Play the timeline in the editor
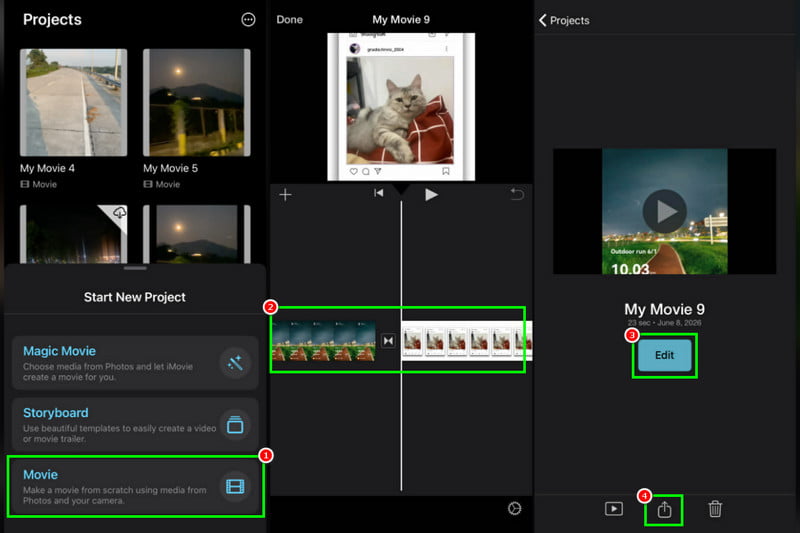Viewport: 800px width, 533px height. point(431,194)
